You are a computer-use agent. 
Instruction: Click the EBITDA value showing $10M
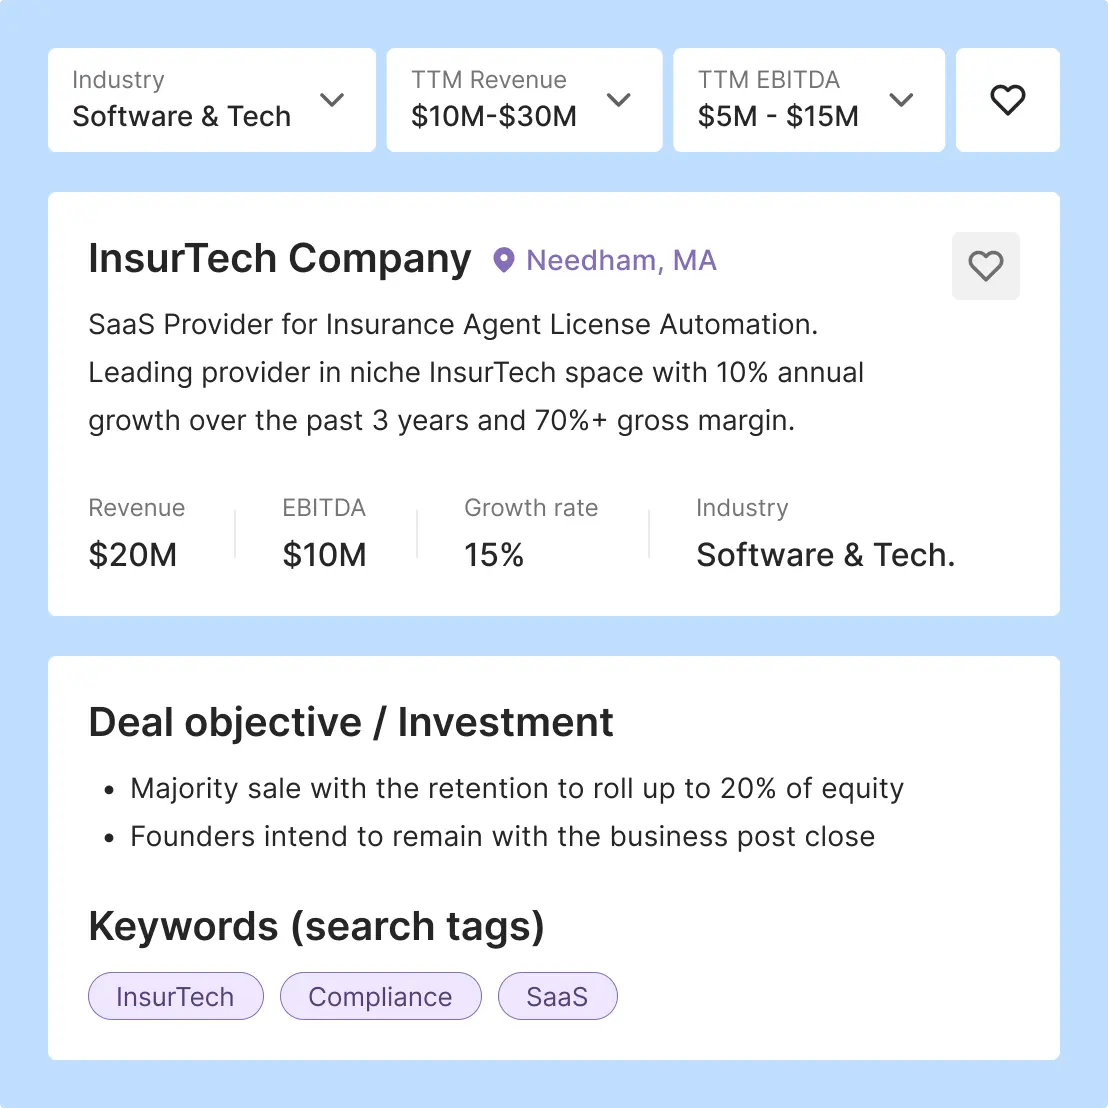tap(324, 554)
